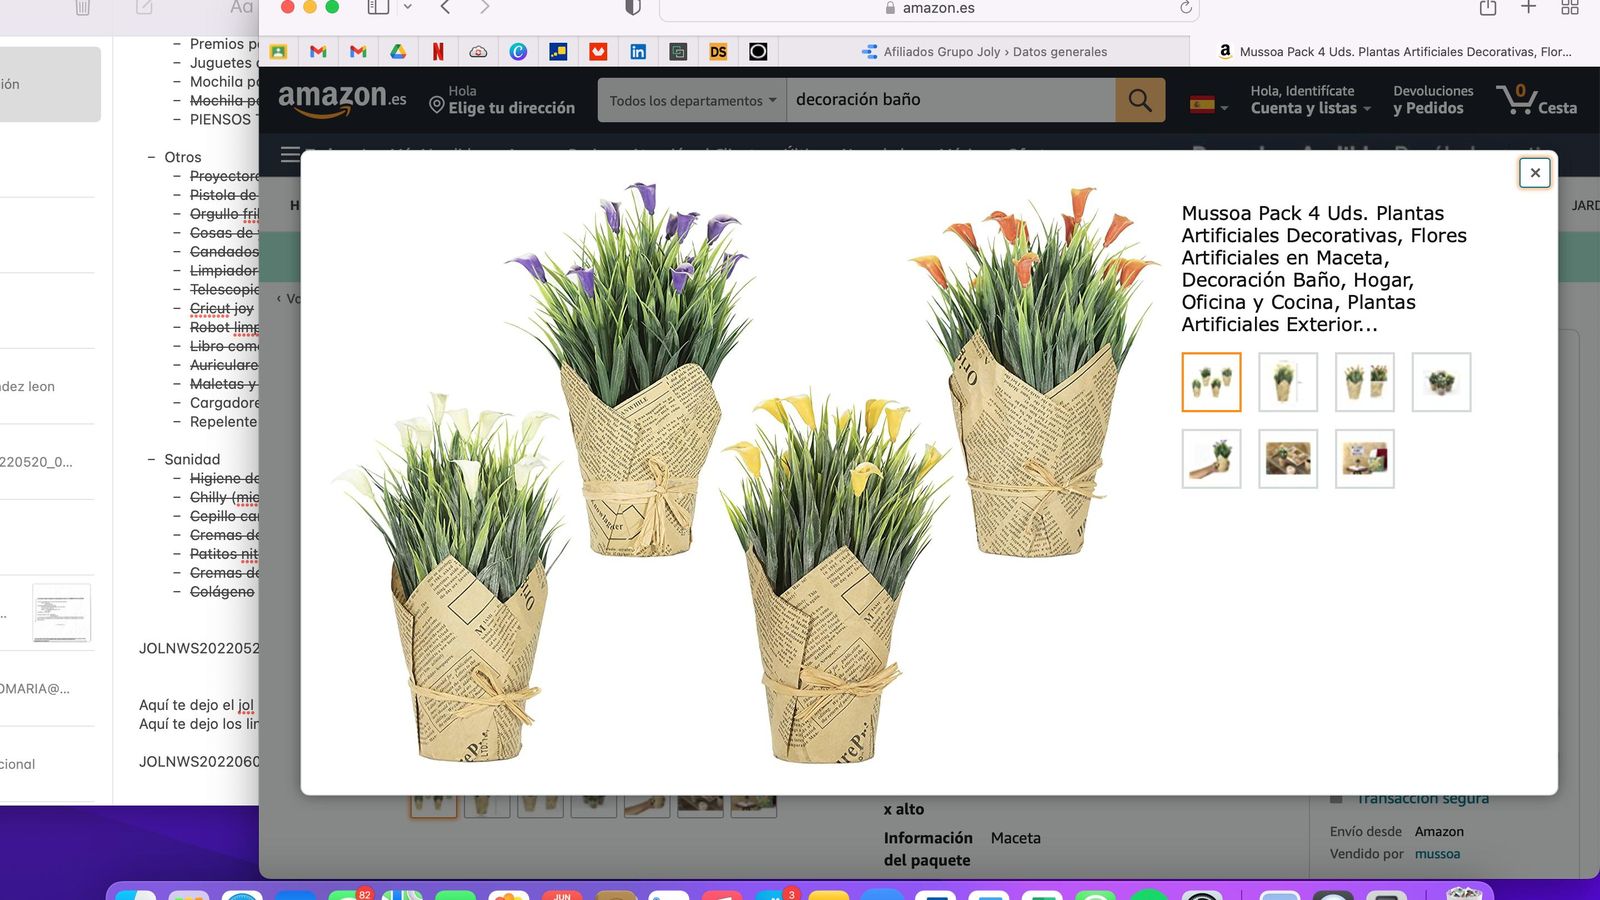Click the location pin next to Elige tu dirección
The height and width of the screenshot is (900, 1600).
(x=436, y=102)
